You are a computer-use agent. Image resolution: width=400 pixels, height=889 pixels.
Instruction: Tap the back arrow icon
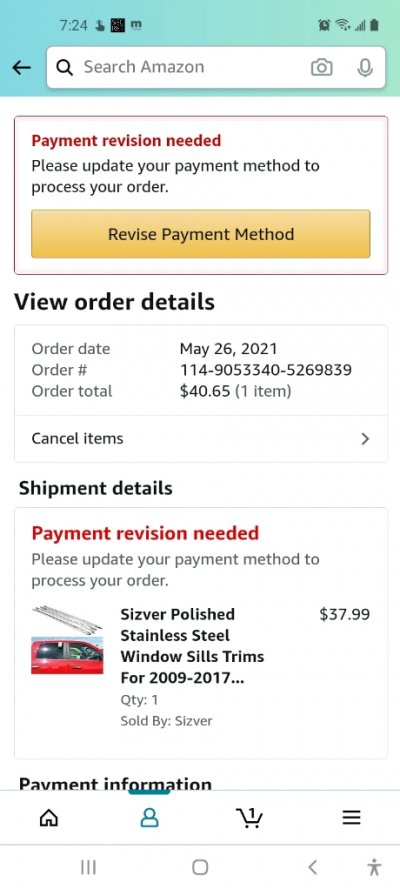(x=22, y=67)
